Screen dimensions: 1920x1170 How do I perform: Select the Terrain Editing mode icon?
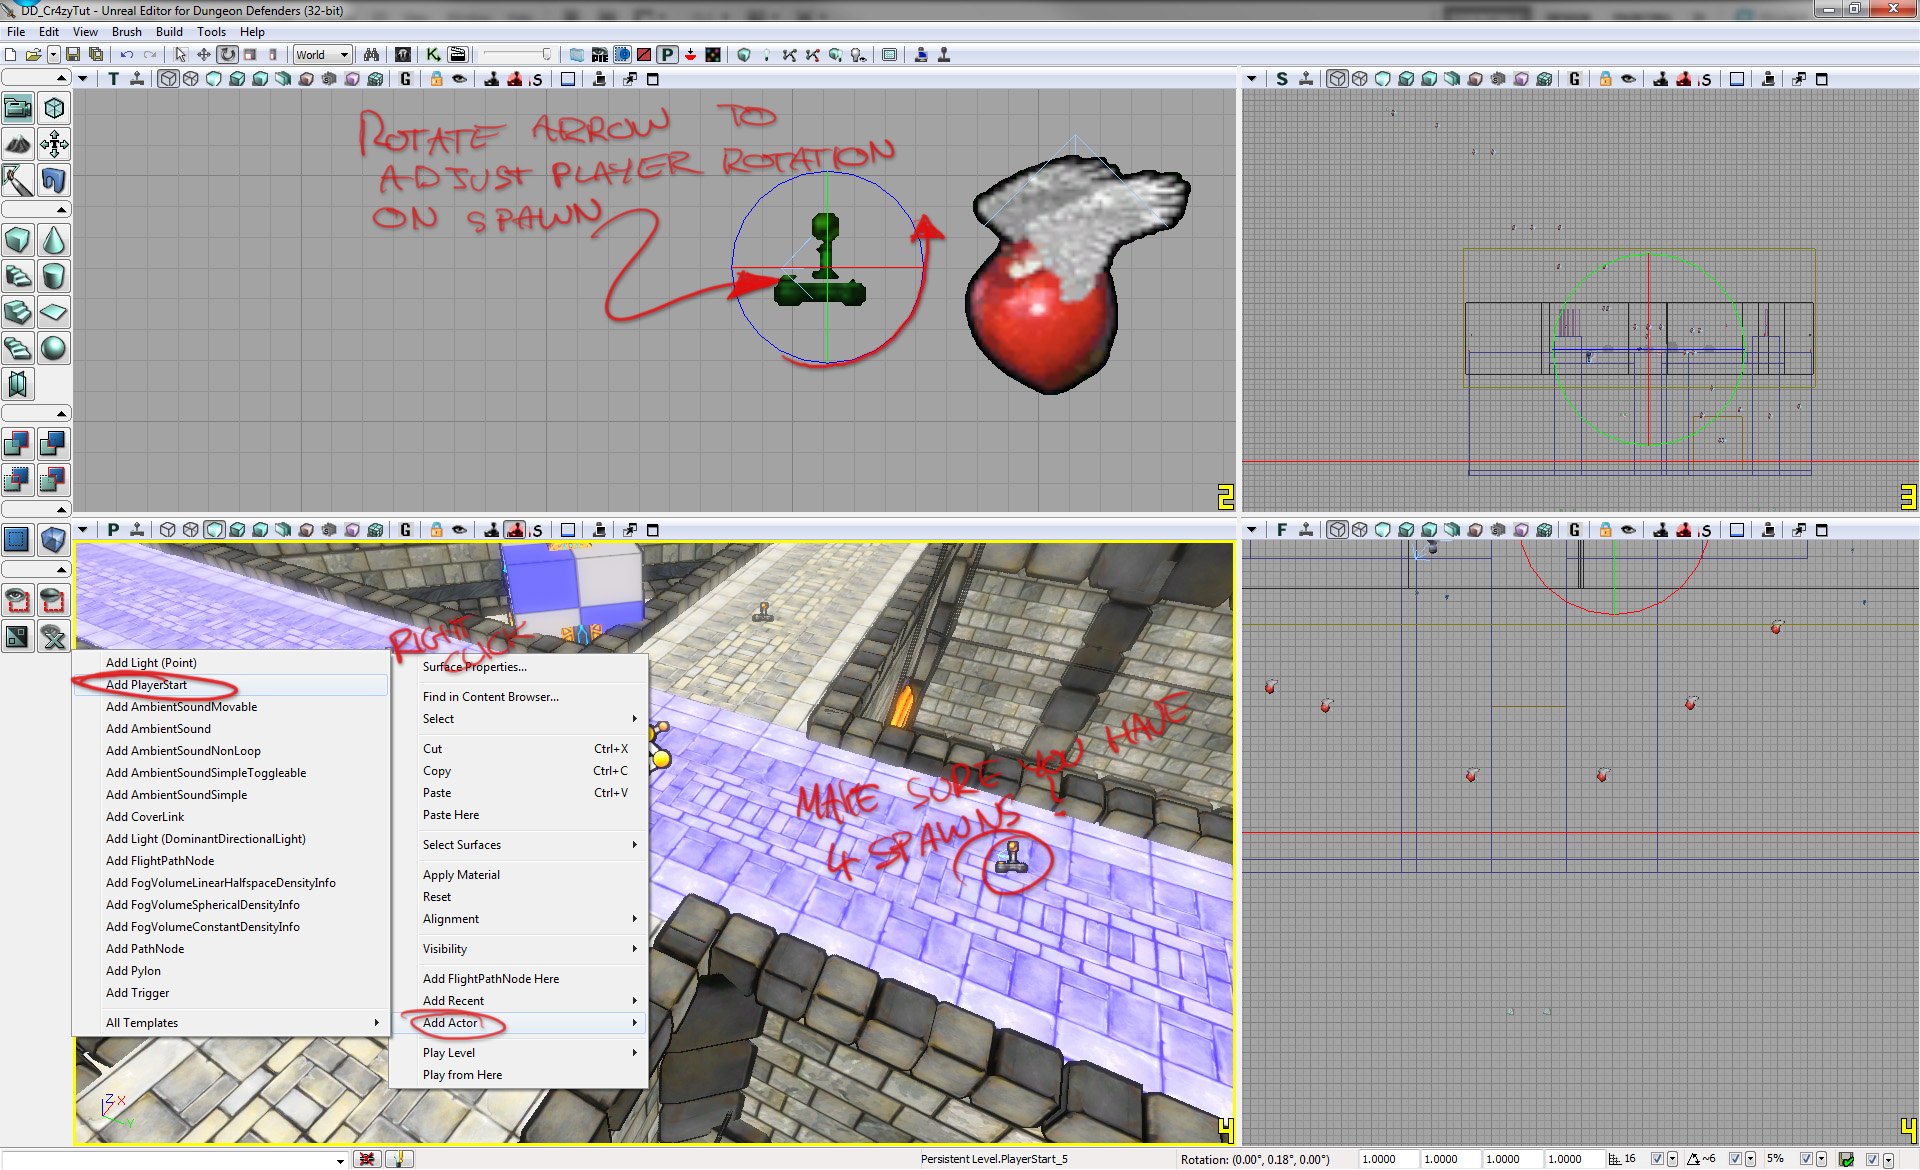point(18,144)
